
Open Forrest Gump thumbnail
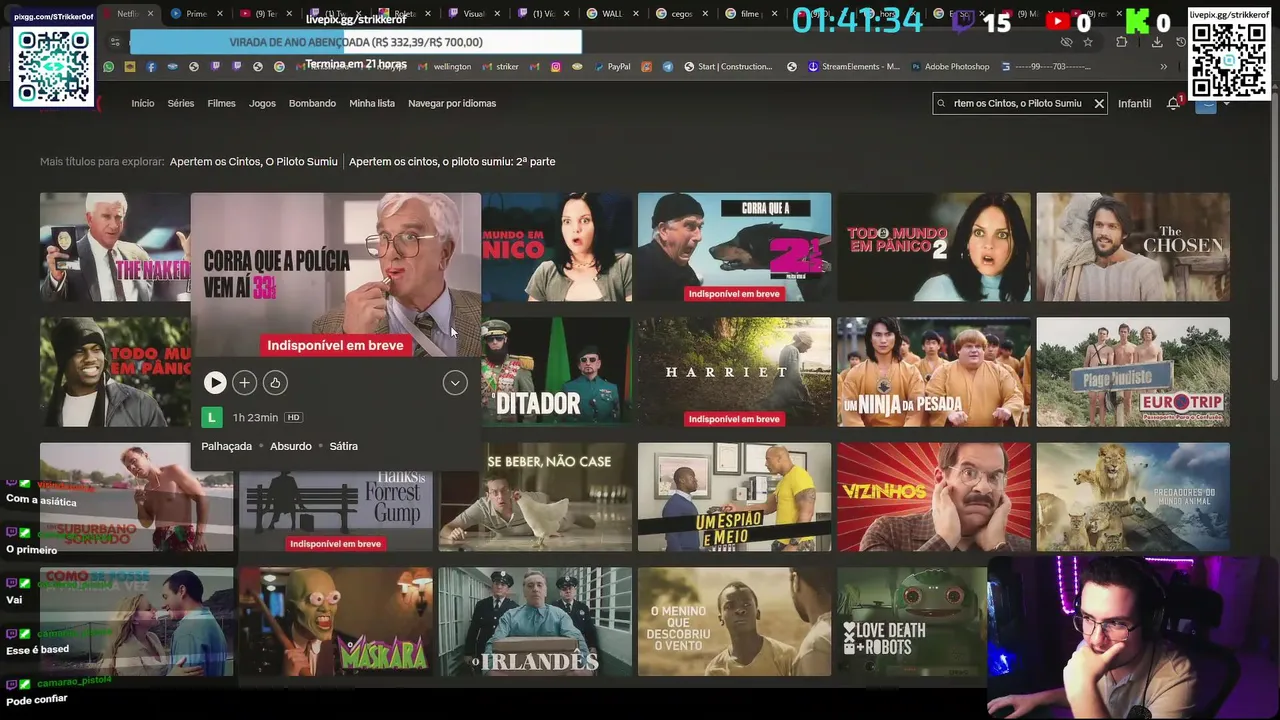(x=336, y=511)
